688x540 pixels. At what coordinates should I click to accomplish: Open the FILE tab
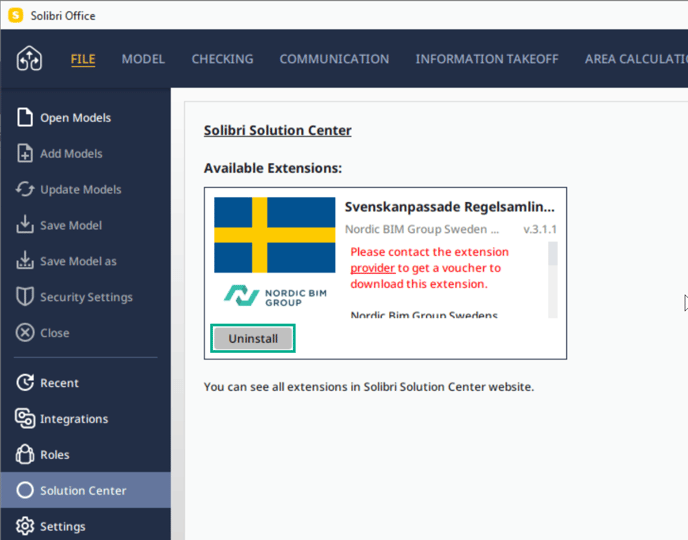[x=83, y=59]
